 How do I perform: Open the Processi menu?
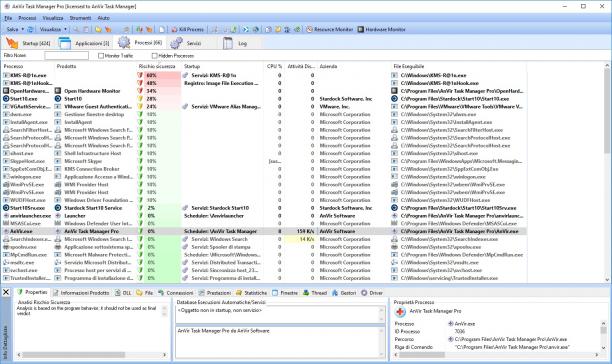tap(27, 18)
